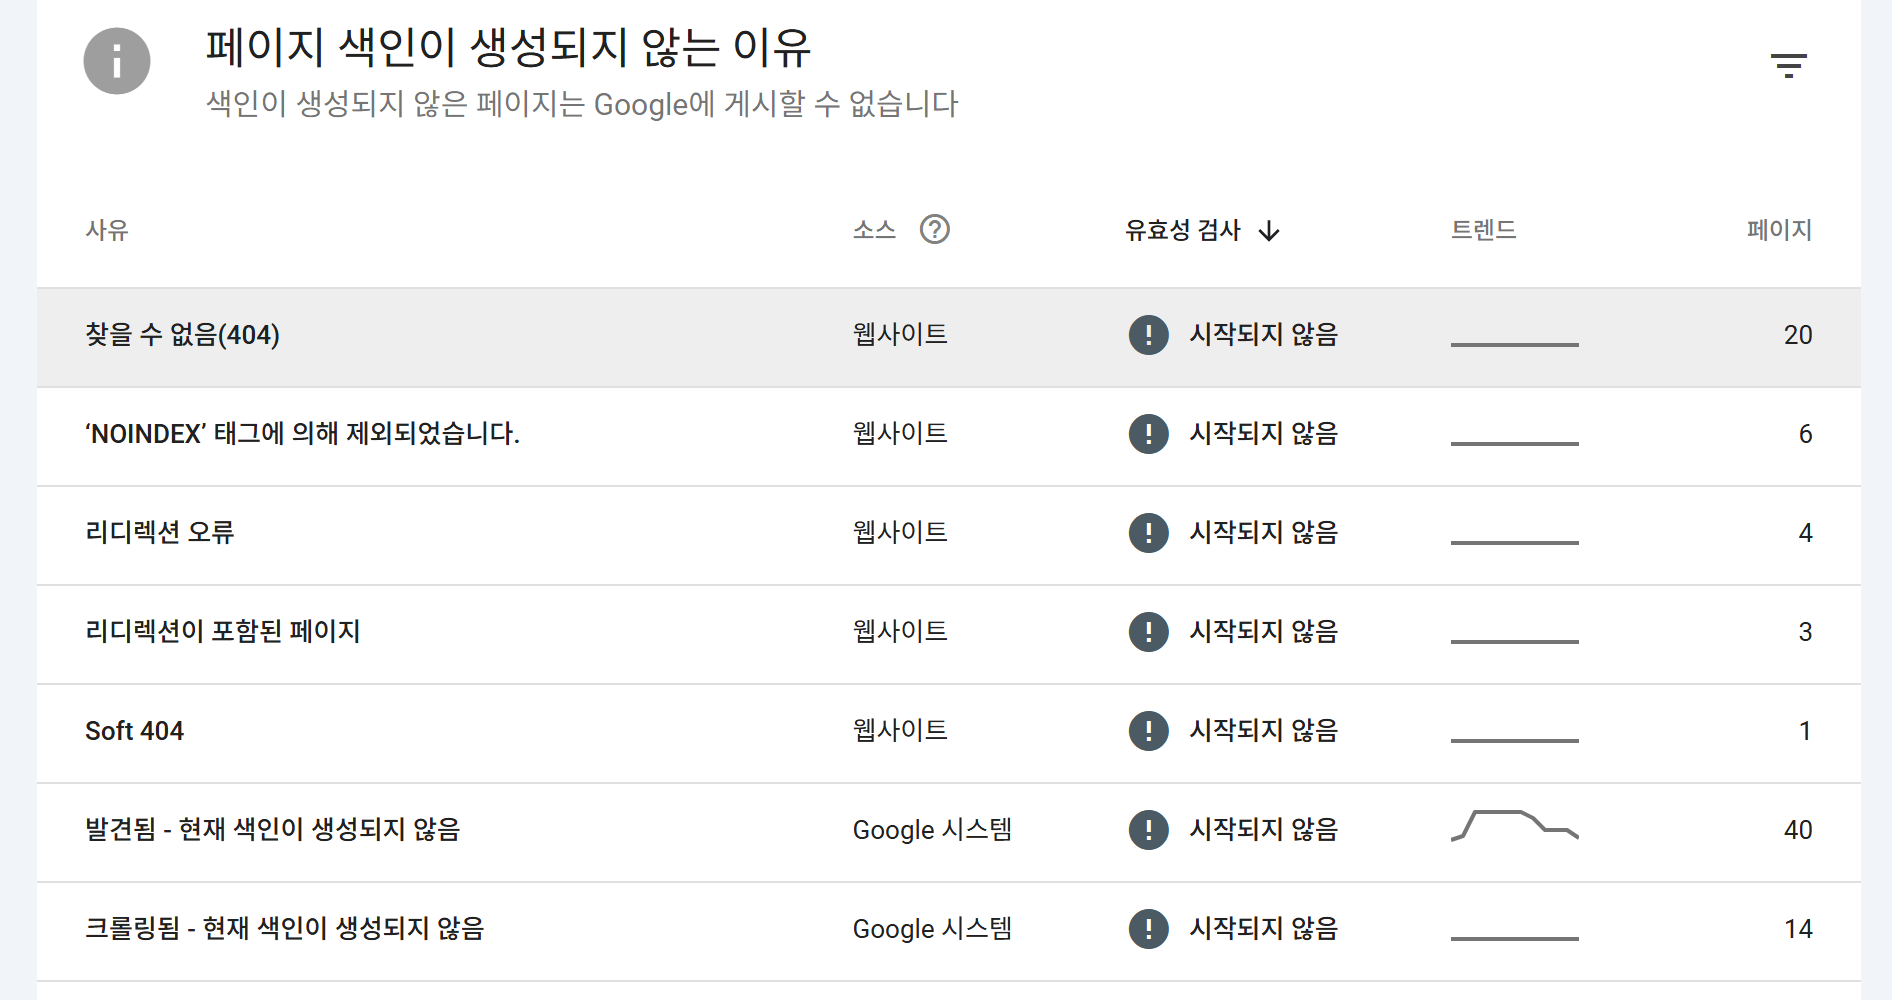Open the 소스 help question mark
The image size is (1892, 1000).
tap(934, 230)
